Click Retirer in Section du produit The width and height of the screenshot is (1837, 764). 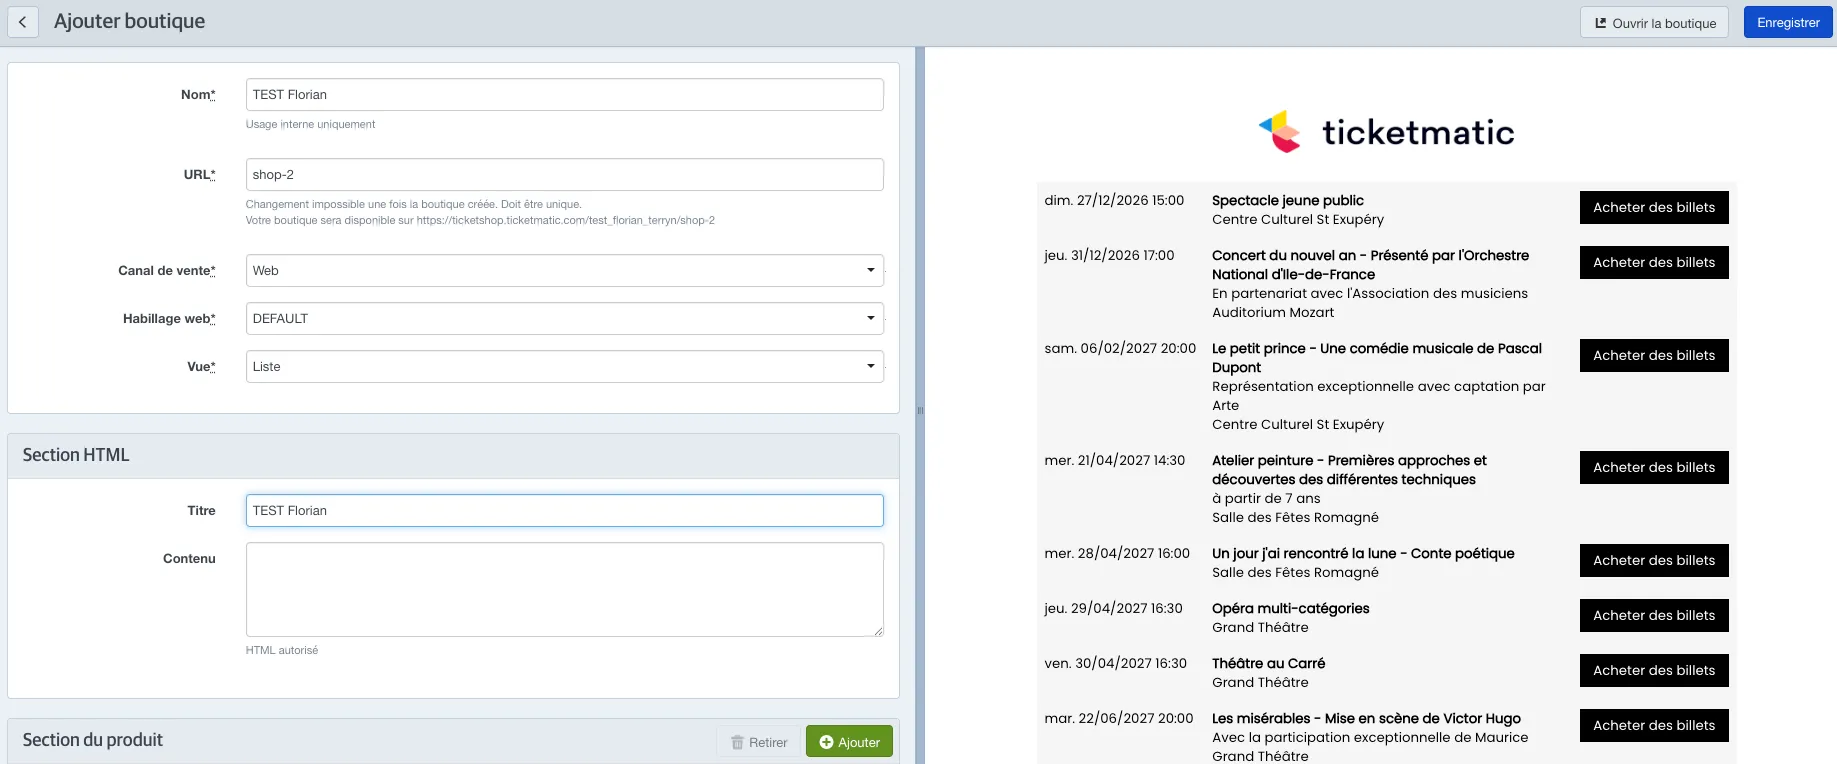[759, 742]
